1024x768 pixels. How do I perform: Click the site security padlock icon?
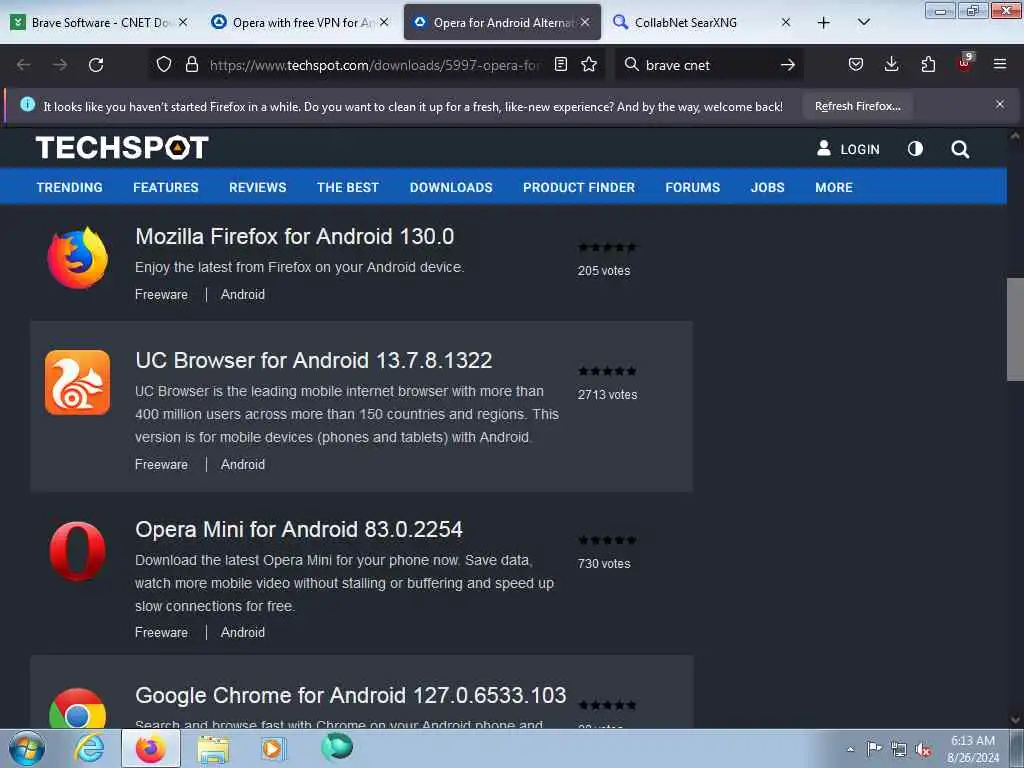tap(191, 64)
